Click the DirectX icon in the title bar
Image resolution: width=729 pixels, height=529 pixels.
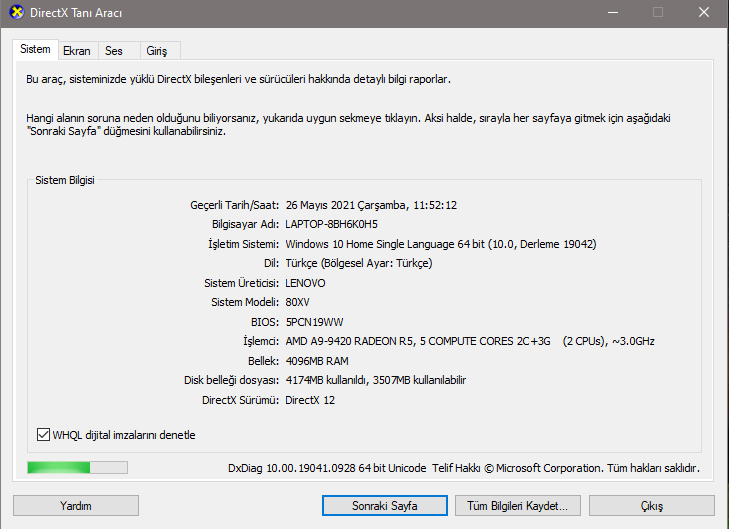(16, 12)
